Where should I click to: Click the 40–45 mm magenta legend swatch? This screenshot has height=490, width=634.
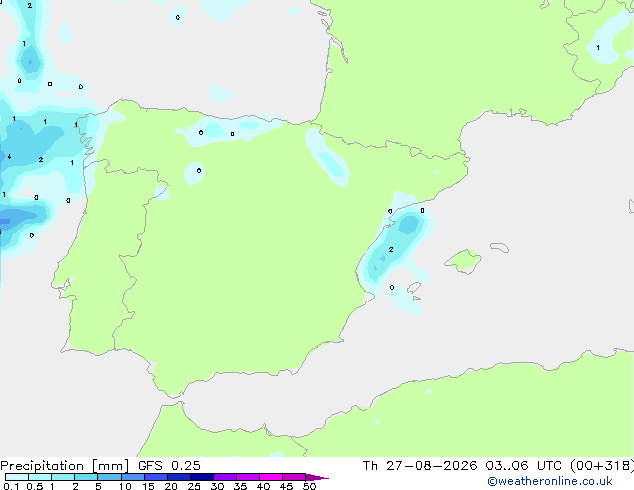click(271, 477)
